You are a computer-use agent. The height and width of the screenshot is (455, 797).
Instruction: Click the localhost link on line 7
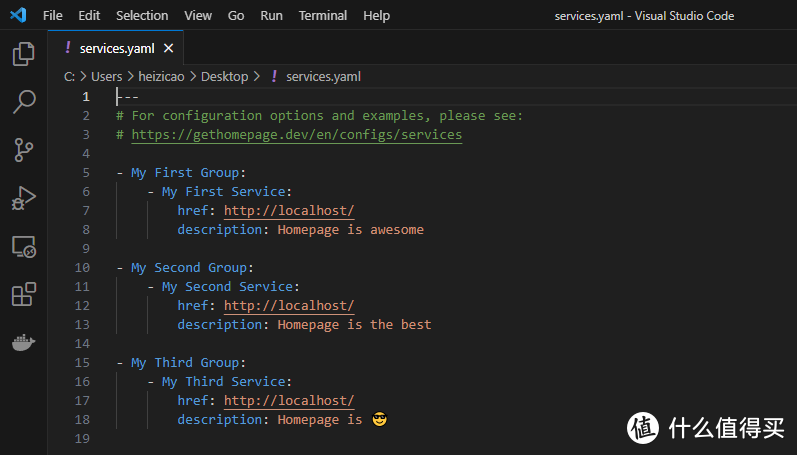coord(289,211)
